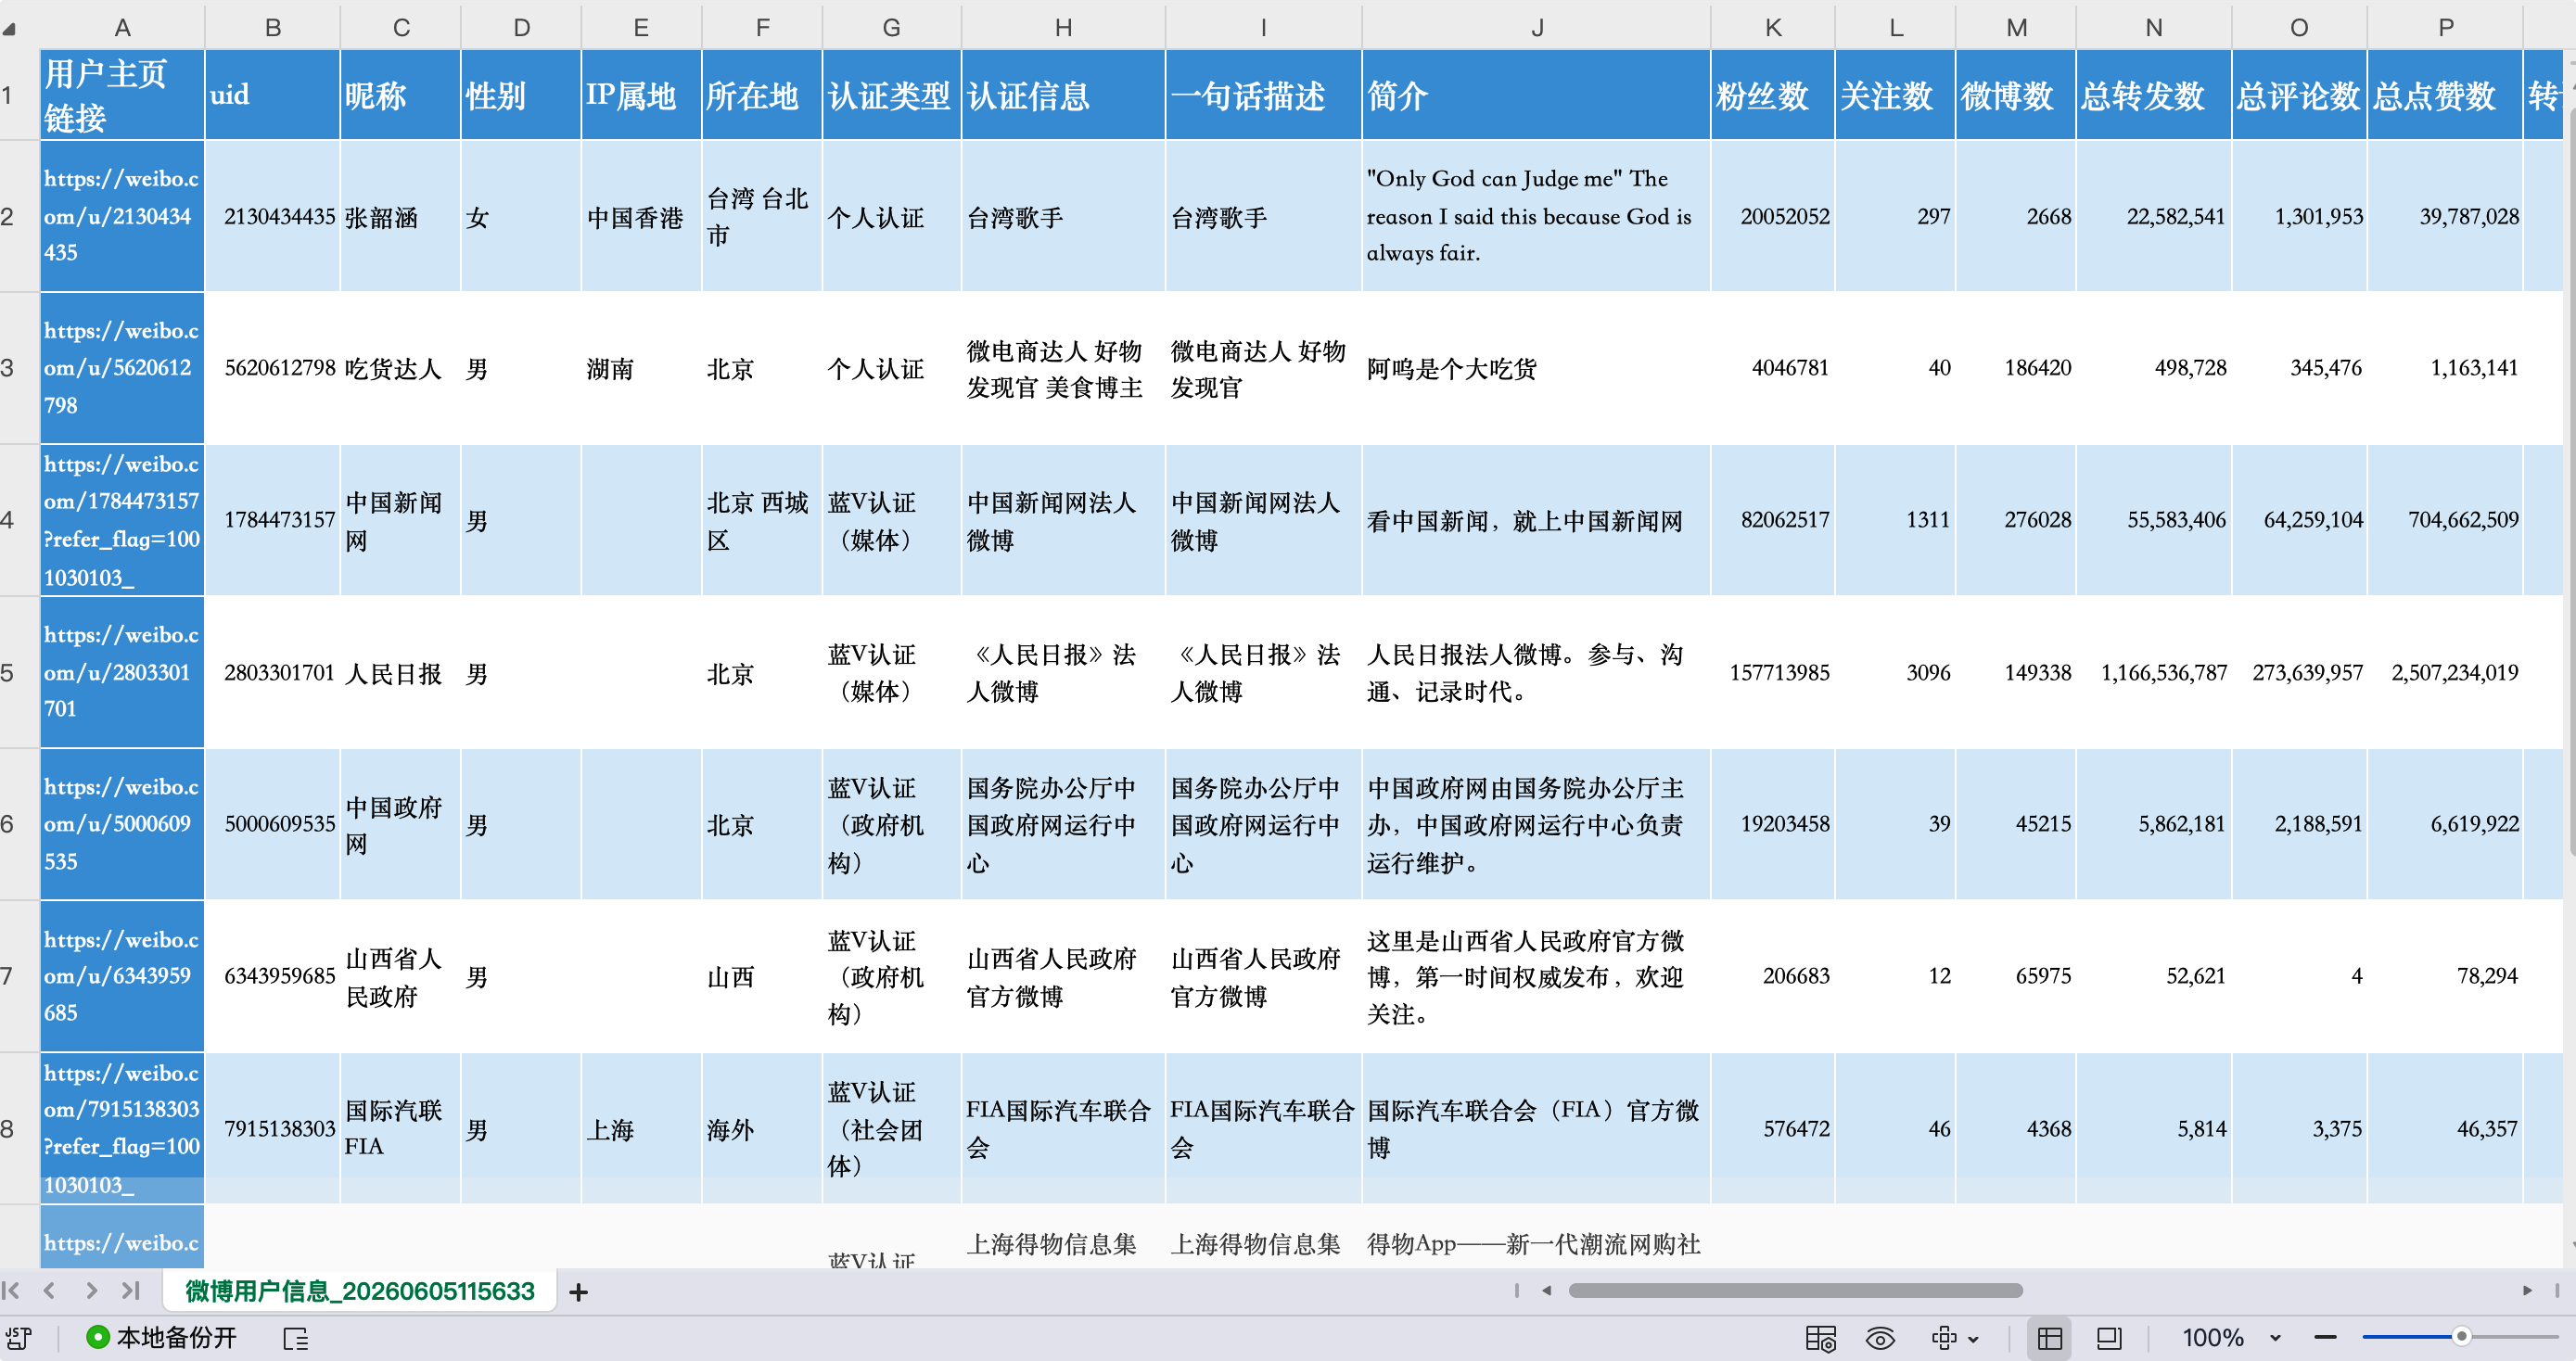This screenshot has height=1361, width=2576.
Task: Switch to page break preview view
Action: pyautogui.click(x=2109, y=1338)
